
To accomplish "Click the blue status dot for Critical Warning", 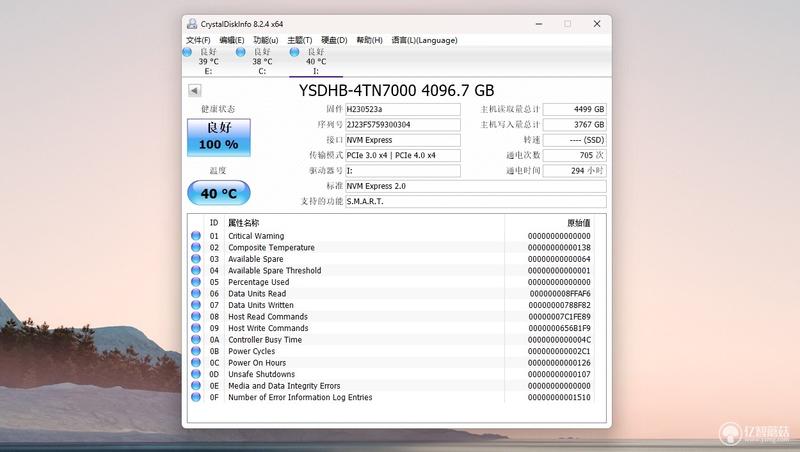I will coord(196,236).
